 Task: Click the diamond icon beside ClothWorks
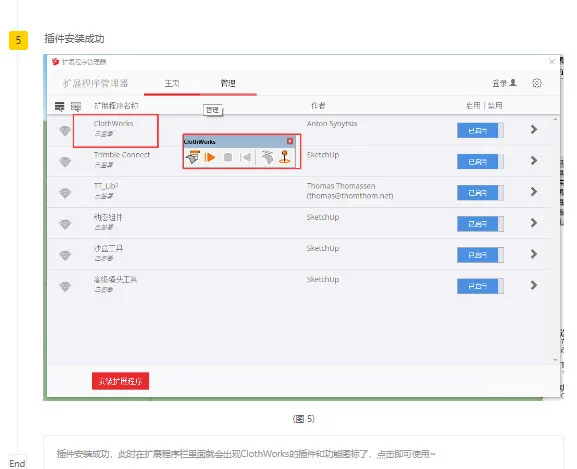tap(65, 130)
